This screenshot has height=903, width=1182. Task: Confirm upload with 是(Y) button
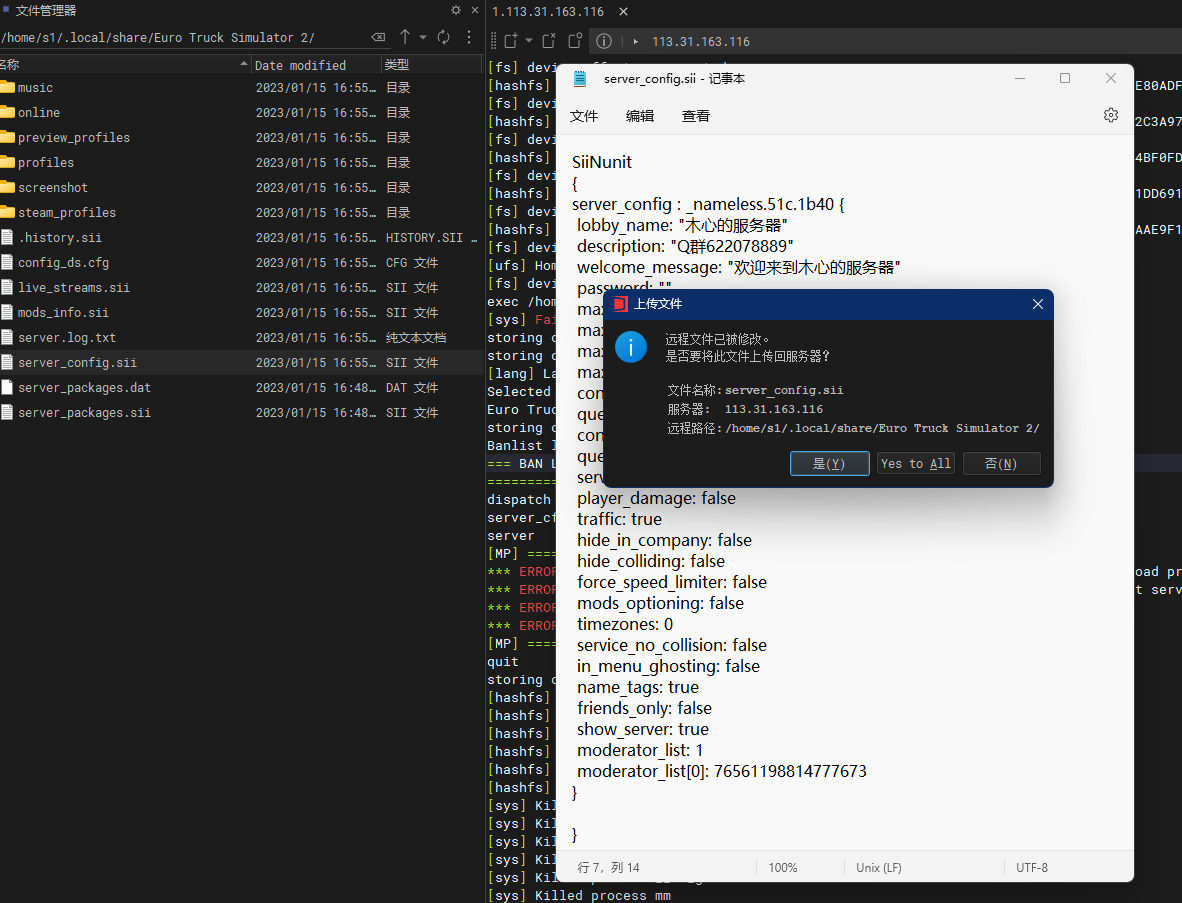(x=829, y=464)
